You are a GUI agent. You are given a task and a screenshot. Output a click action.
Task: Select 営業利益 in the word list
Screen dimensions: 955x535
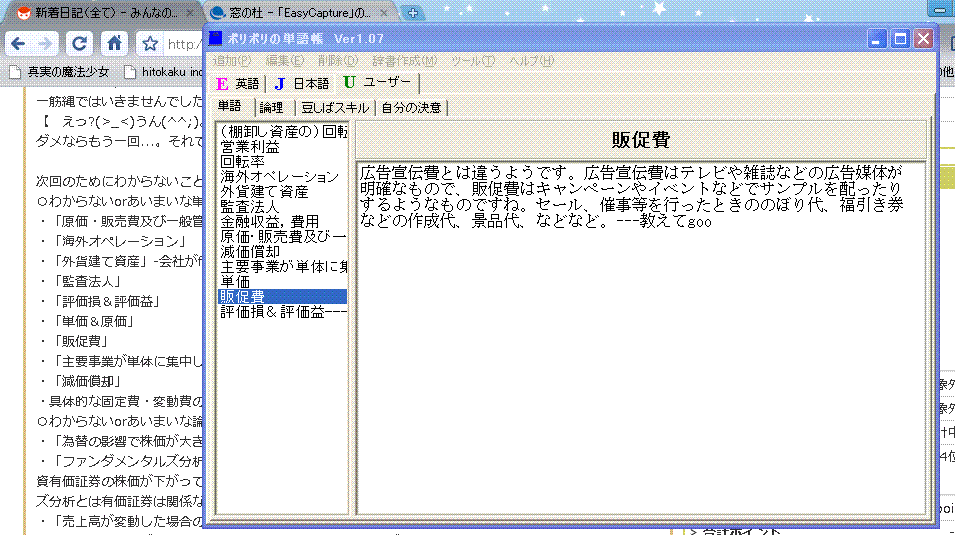click(x=250, y=146)
